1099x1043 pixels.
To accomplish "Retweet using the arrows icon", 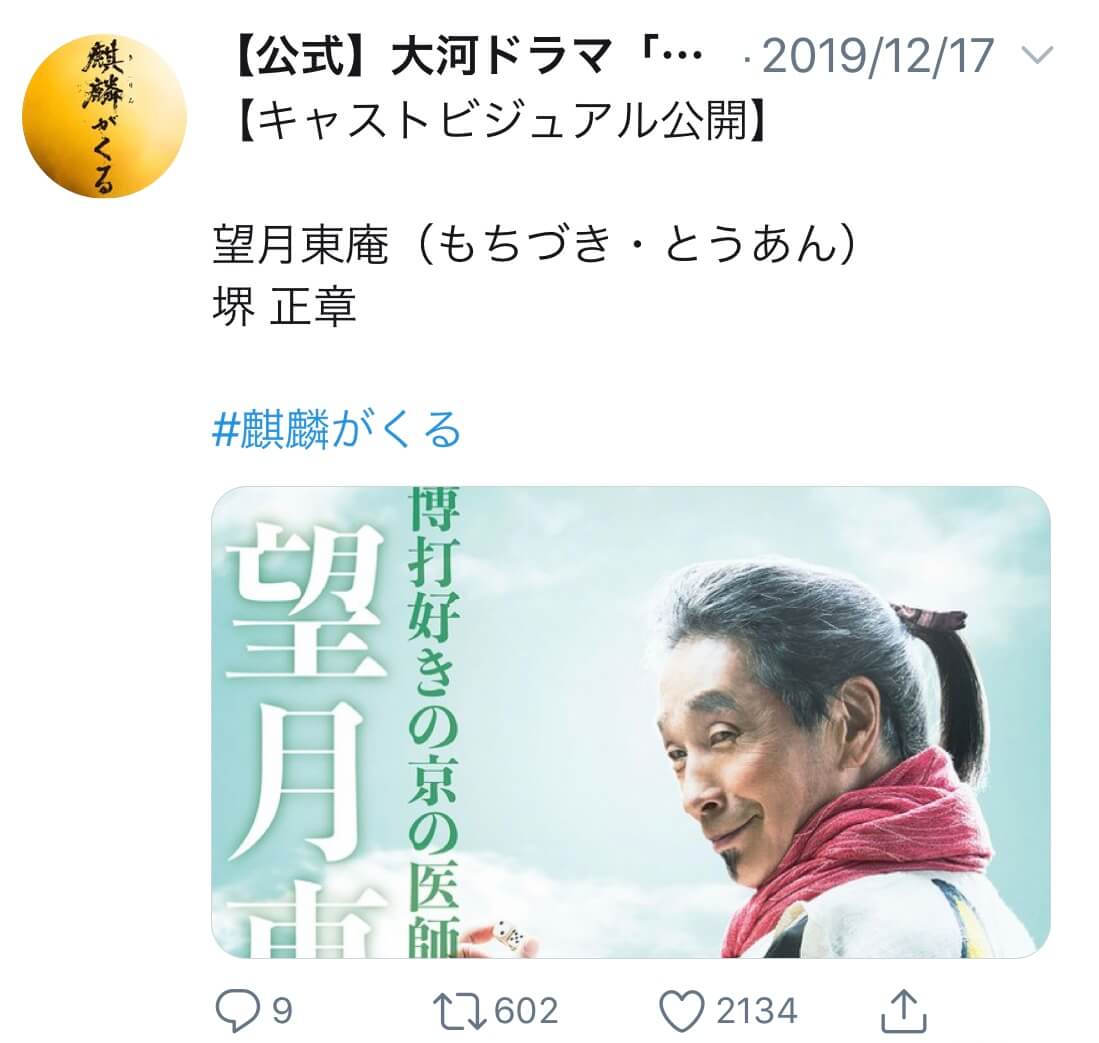I will [x=459, y=1011].
